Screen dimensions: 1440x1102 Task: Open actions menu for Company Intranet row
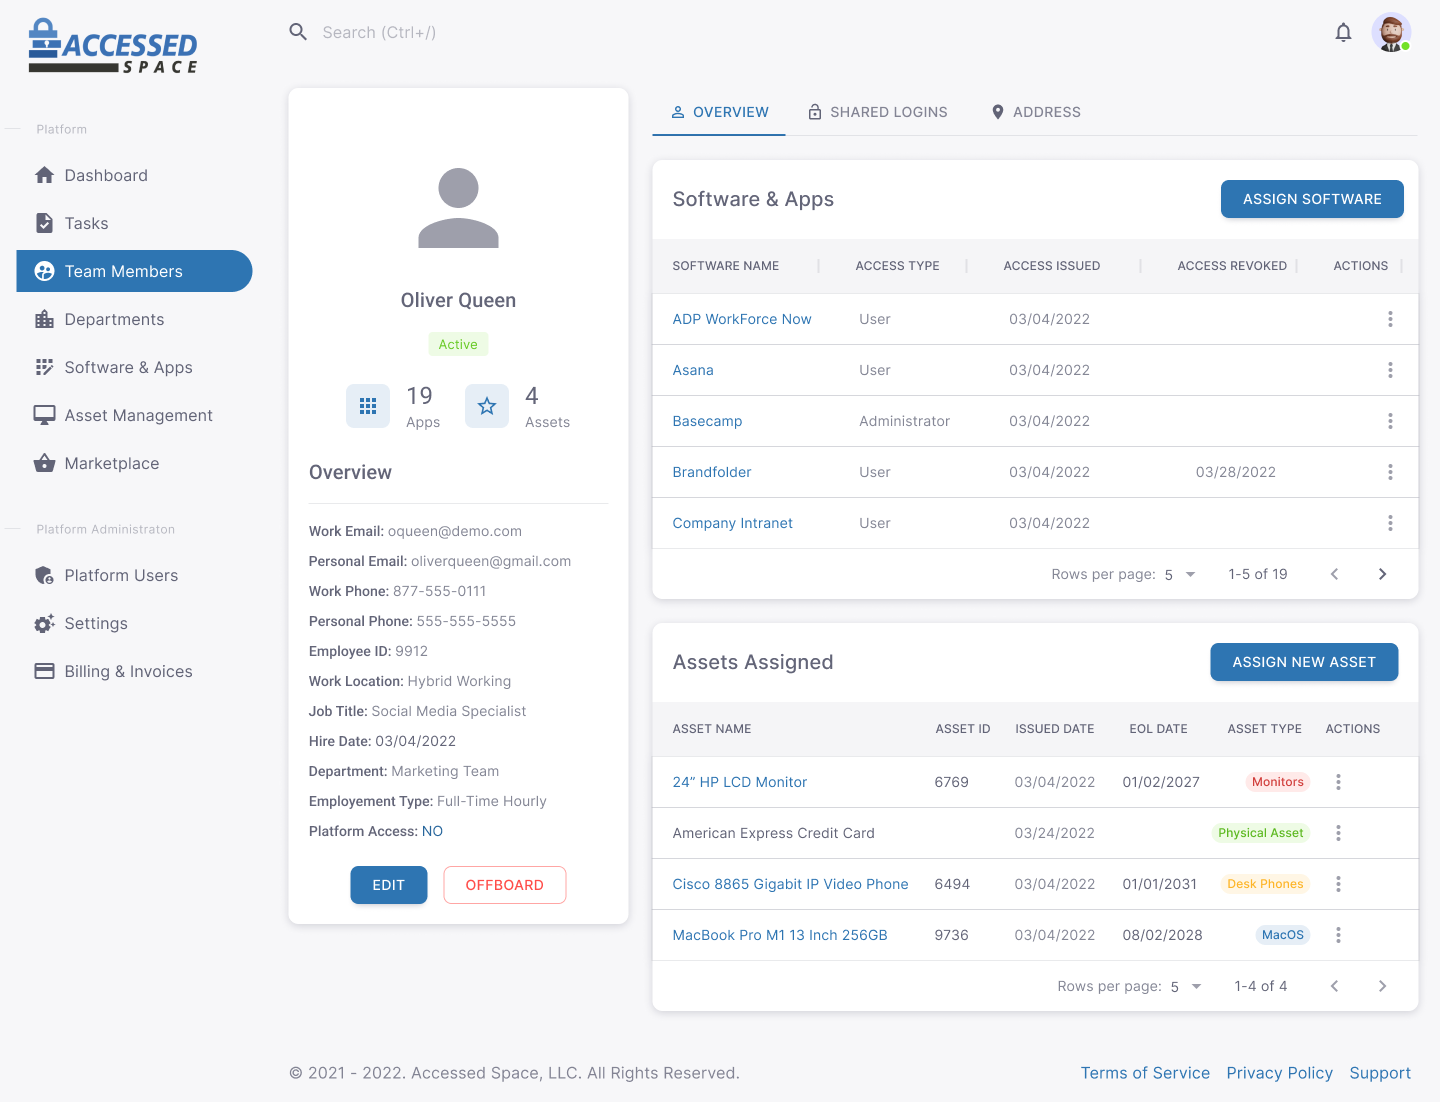(1390, 523)
